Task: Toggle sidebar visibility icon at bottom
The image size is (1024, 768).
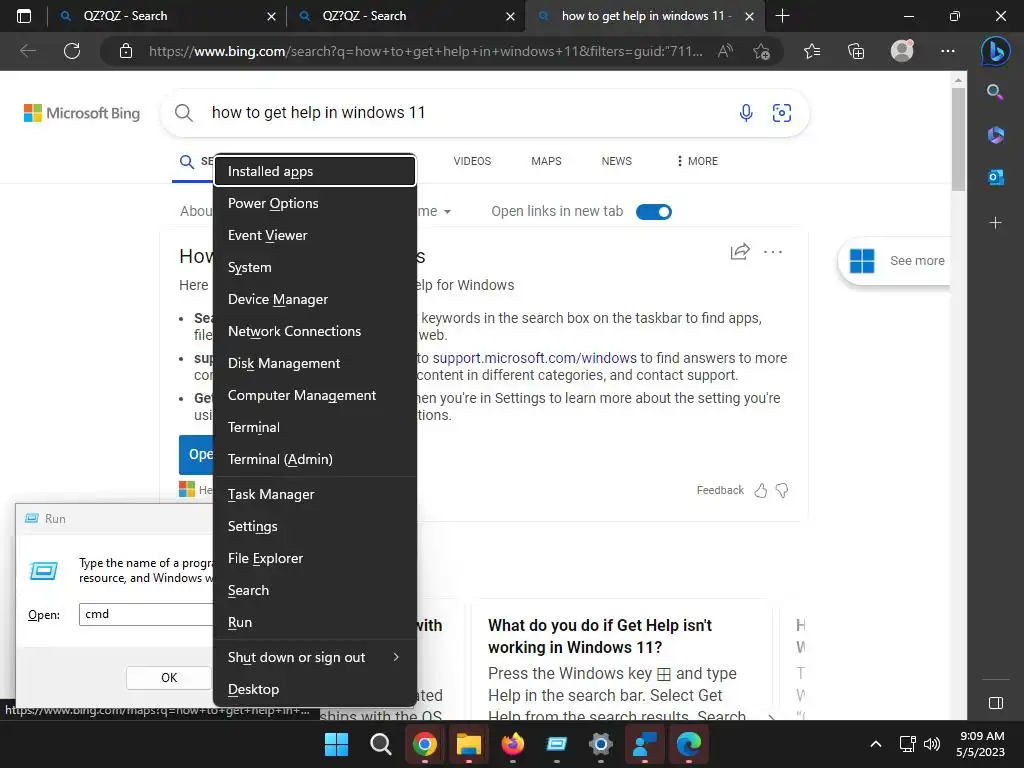Action: pos(995,703)
